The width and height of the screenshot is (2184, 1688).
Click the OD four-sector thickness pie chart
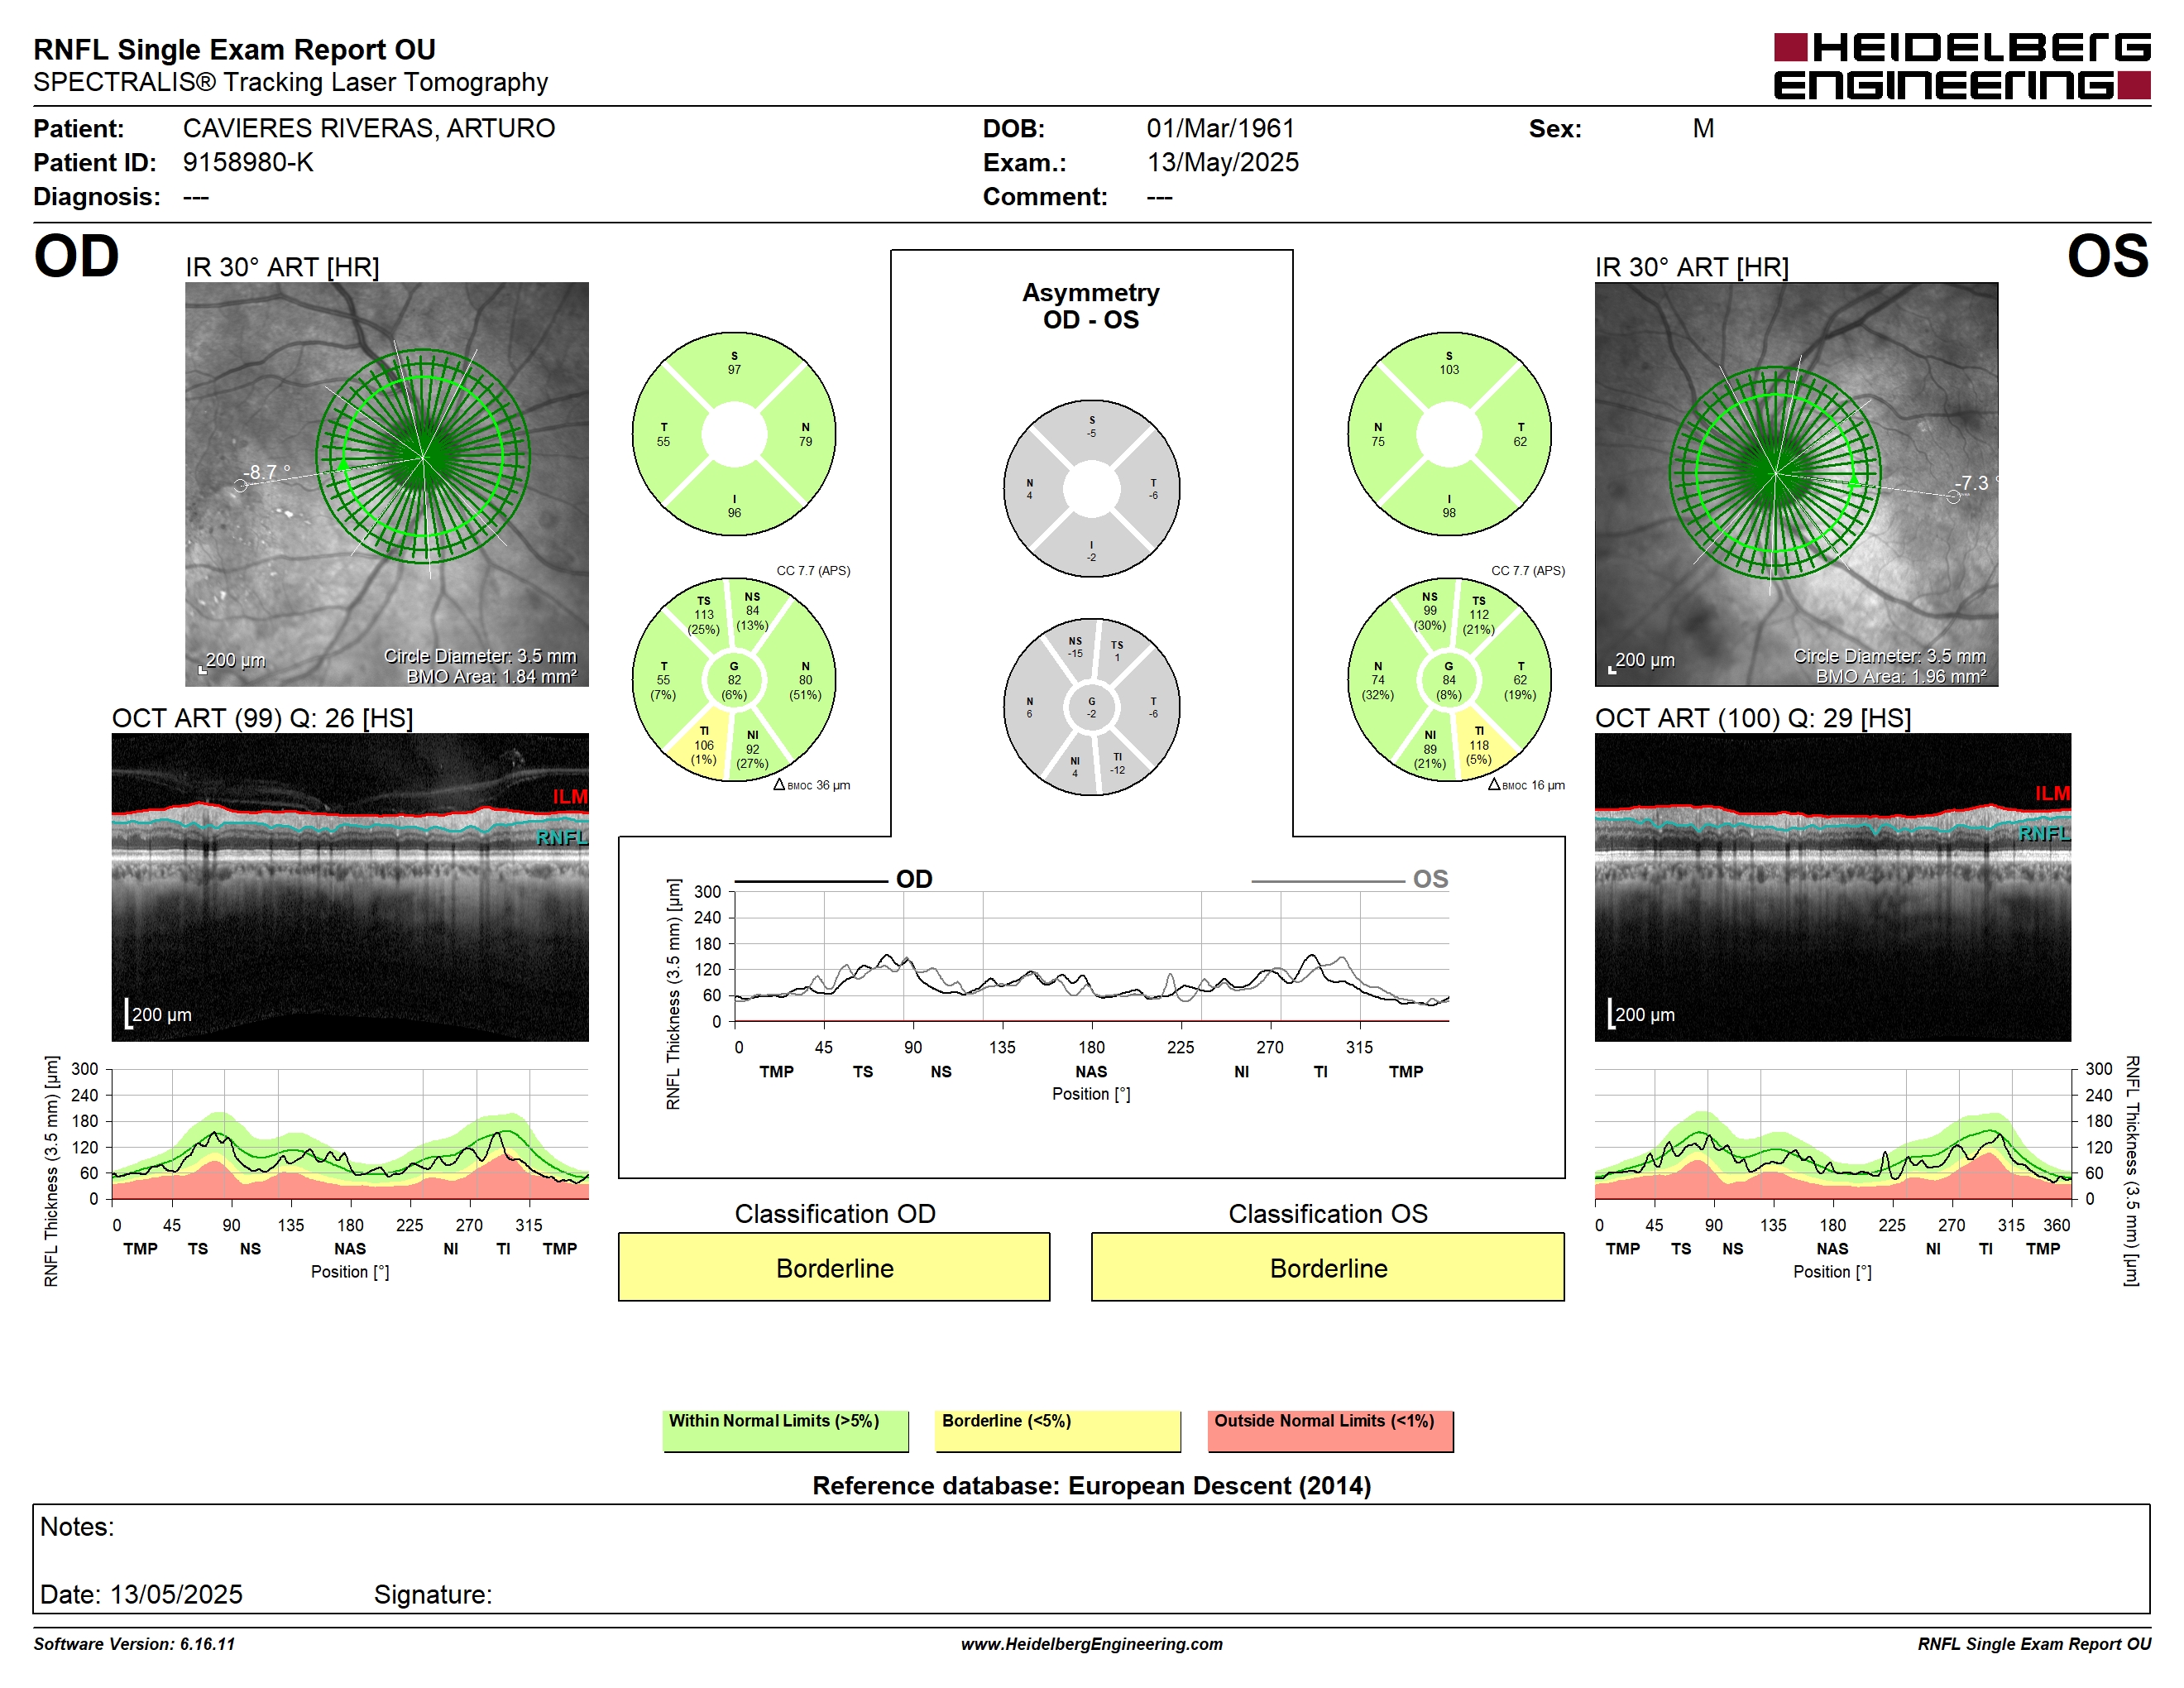pyautogui.click(x=734, y=434)
